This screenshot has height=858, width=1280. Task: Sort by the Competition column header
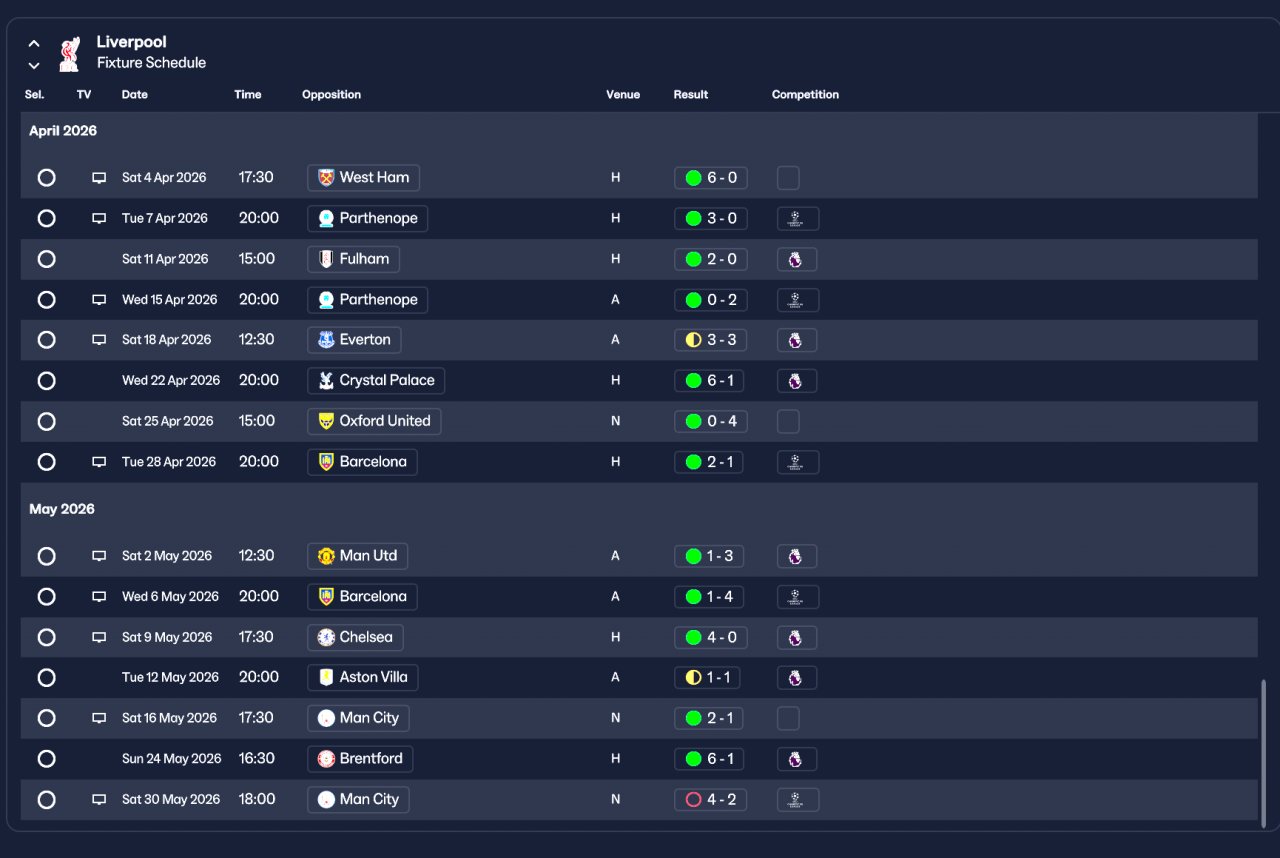pyautogui.click(x=805, y=95)
